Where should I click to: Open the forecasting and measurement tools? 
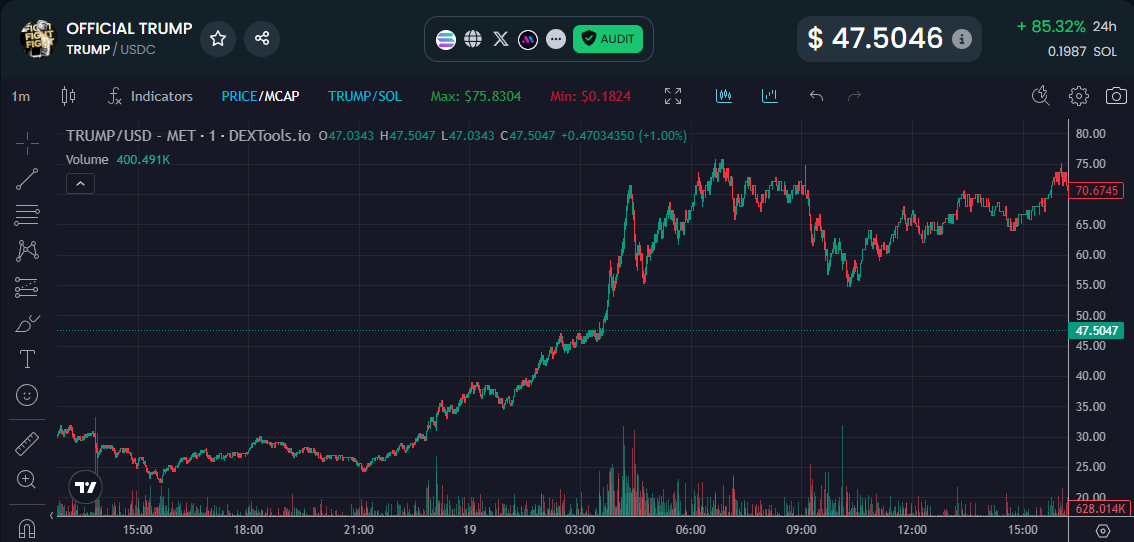[27, 287]
